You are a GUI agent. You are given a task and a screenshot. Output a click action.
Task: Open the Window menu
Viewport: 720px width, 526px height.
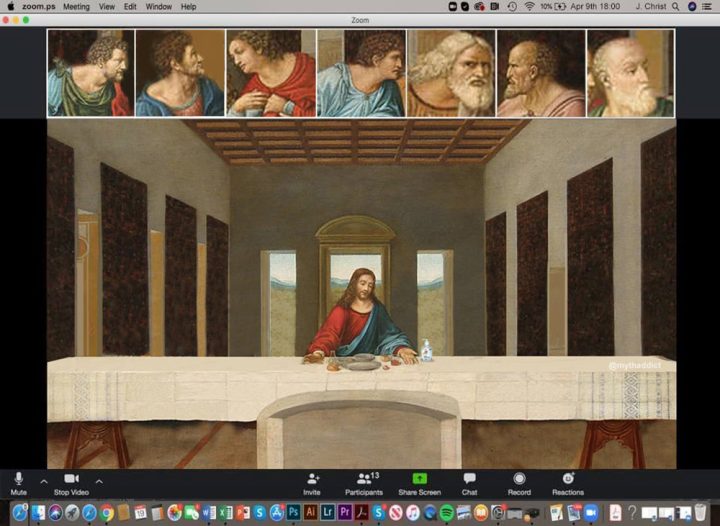pyautogui.click(x=158, y=6)
